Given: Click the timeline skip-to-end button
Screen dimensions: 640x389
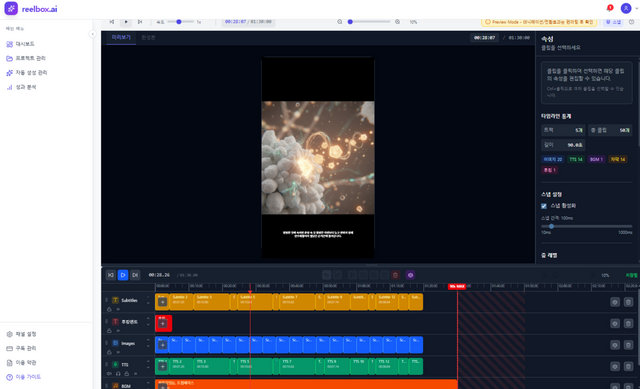Looking at the screenshot, I should pos(135,275).
